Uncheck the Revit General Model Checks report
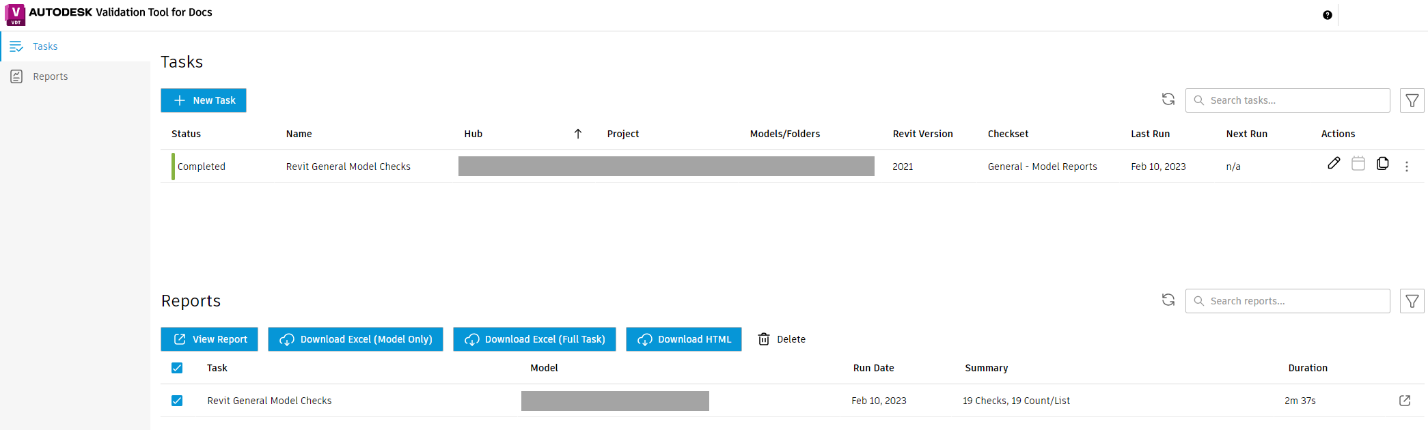 177,401
